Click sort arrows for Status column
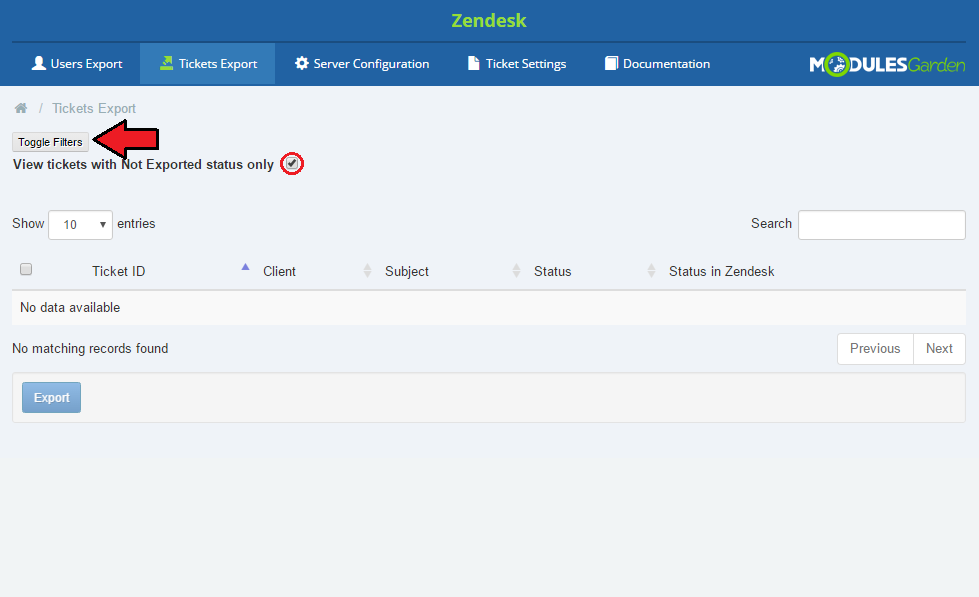979x597 pixels. coord(651,270)
